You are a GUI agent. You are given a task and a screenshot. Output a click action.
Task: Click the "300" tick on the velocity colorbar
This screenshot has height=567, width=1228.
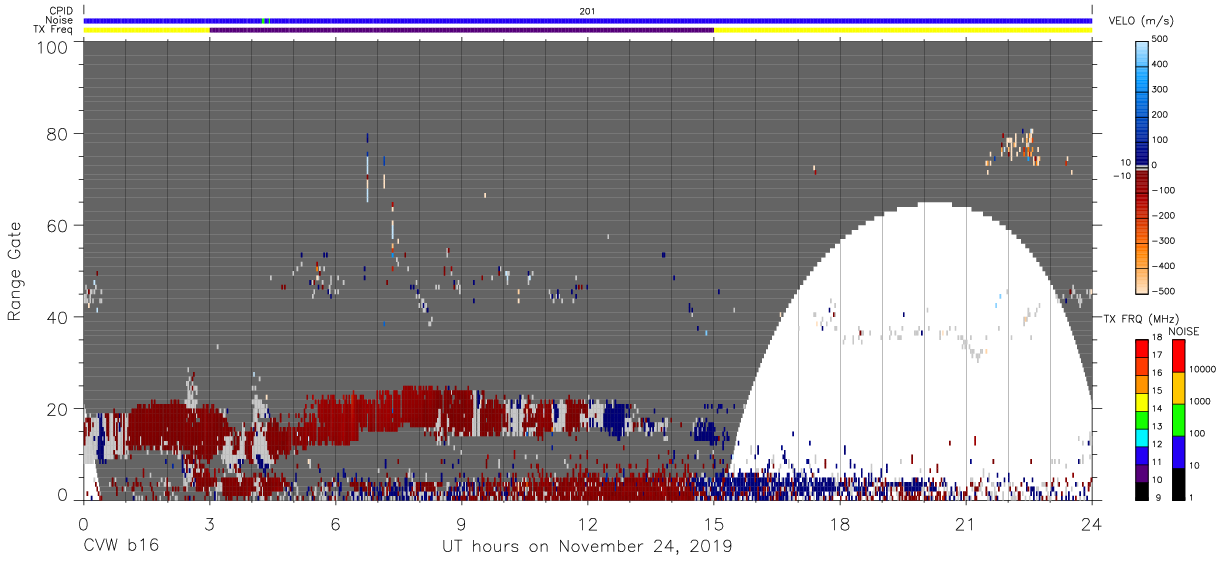(x=1160, y=89)
